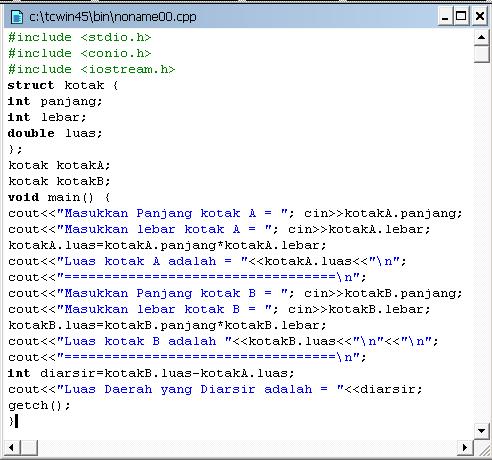Viewport: 492px width, 460px height.
Task: Click the vertical scrollbar thumb
Action: coord(481,54)
